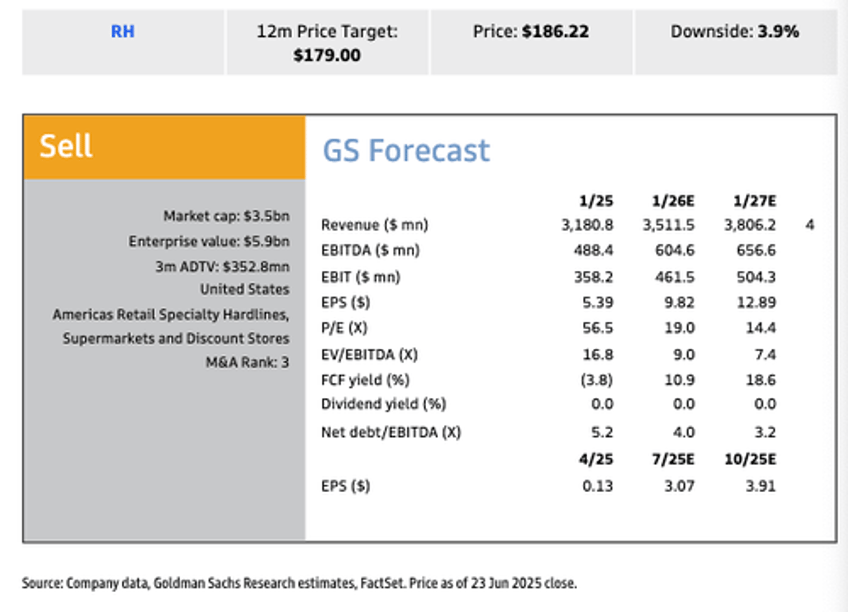Select EBITDA value 488.4

594,250
